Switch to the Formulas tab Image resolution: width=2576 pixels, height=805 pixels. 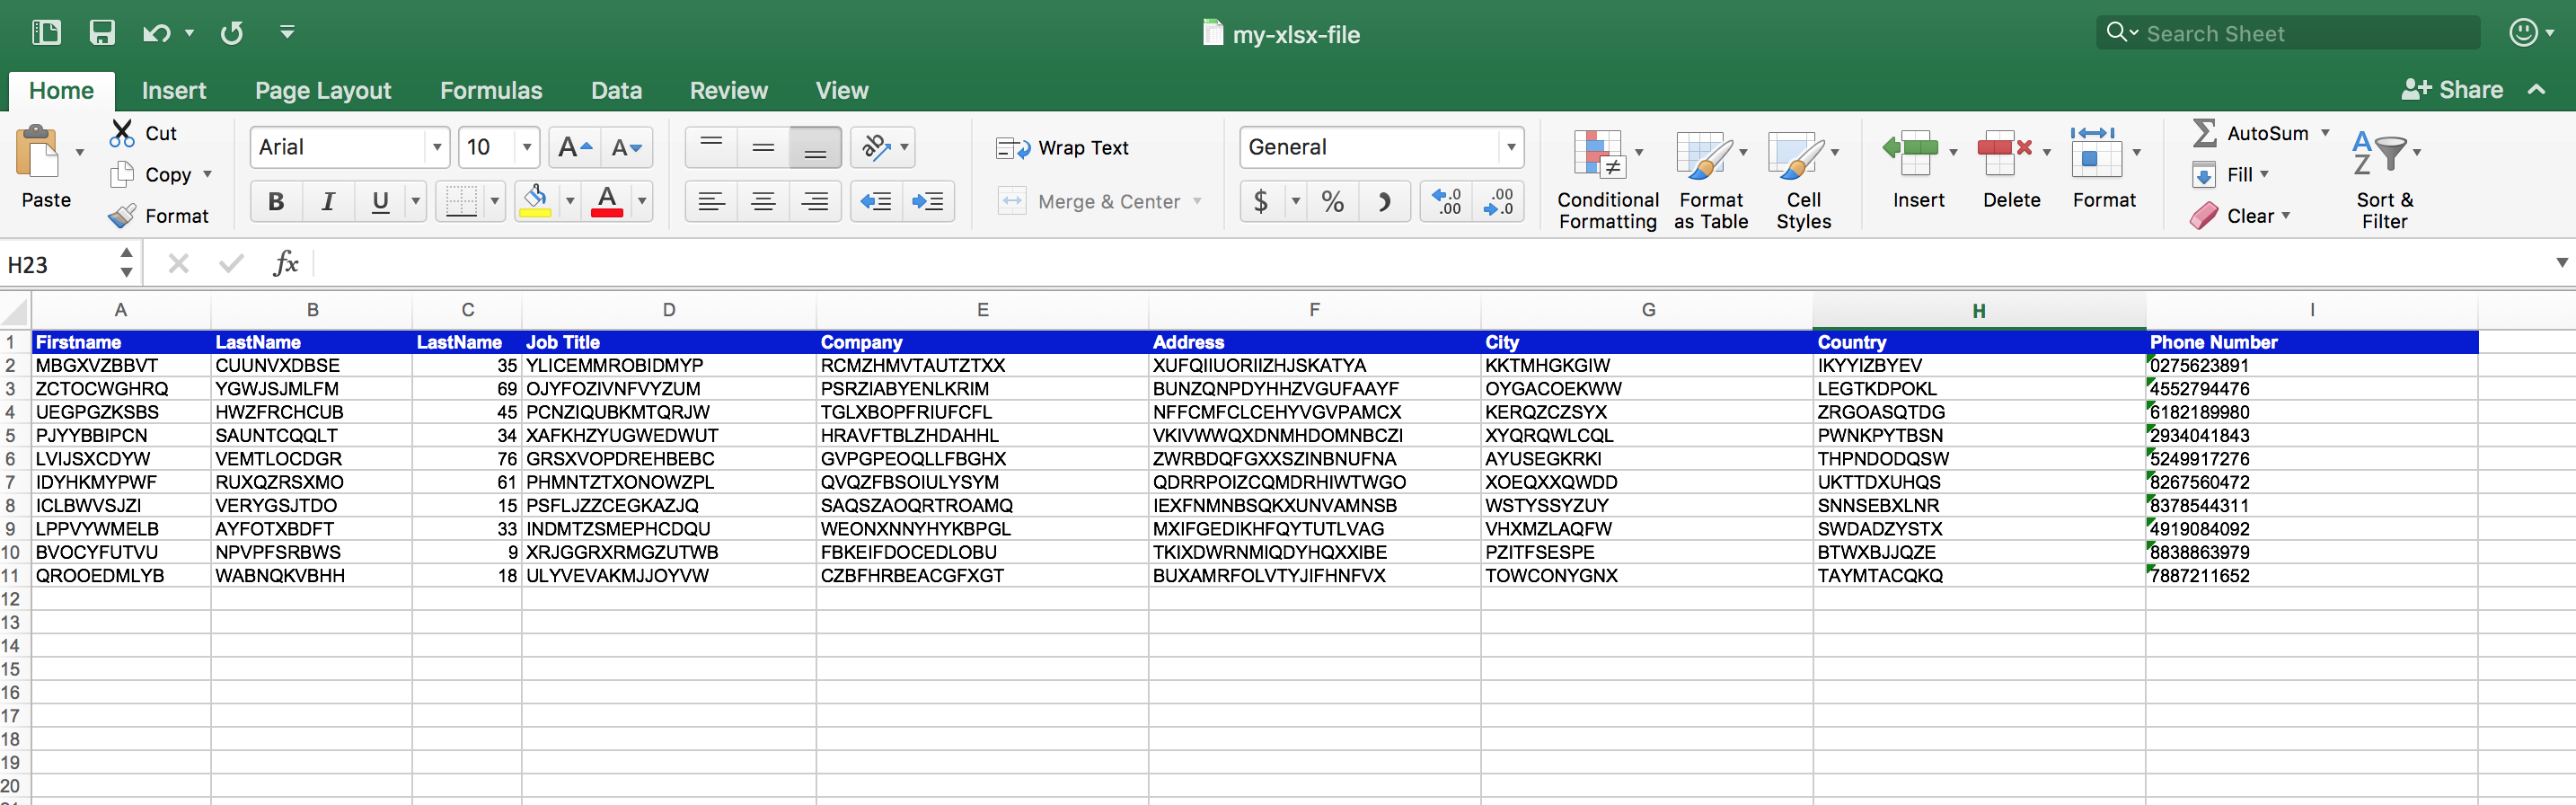click(x=491, y=90)
